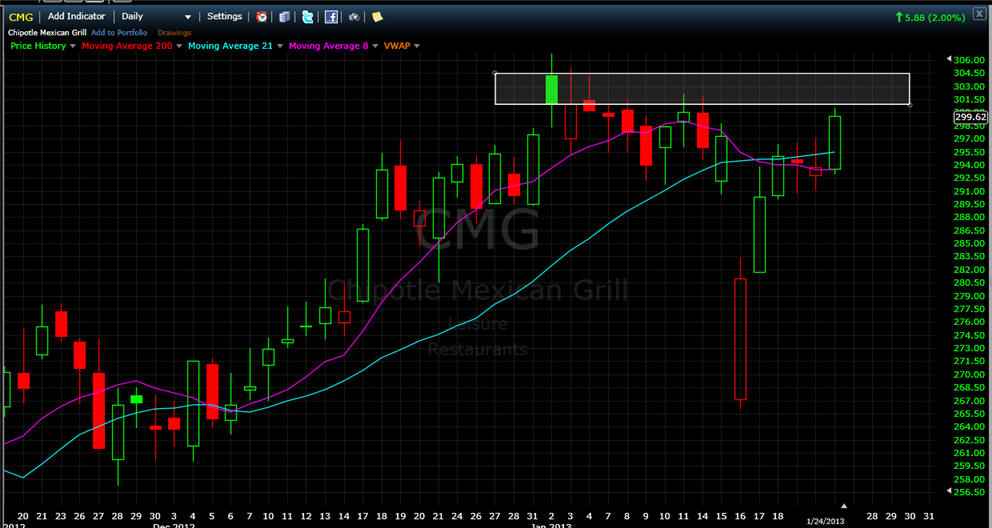Expand the Moving Average 8 options arrow

(376, 46)
